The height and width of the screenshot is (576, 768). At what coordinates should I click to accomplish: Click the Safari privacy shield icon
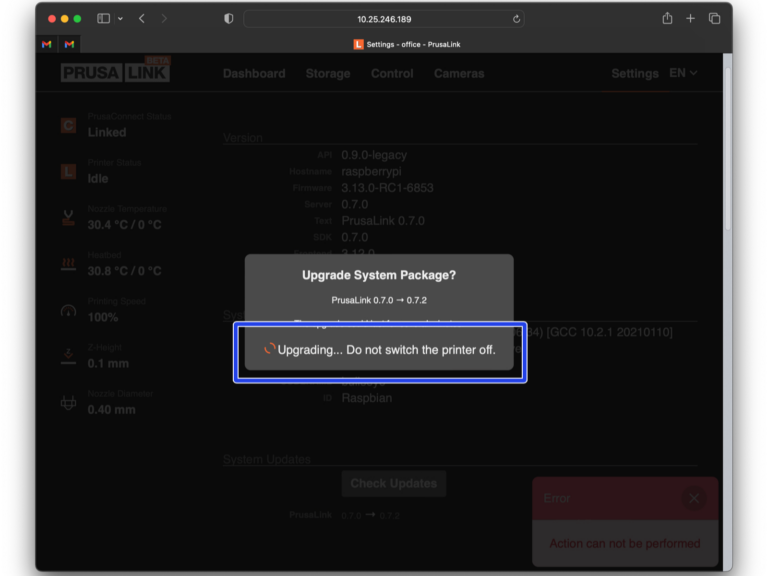click(x=228, y=19)
